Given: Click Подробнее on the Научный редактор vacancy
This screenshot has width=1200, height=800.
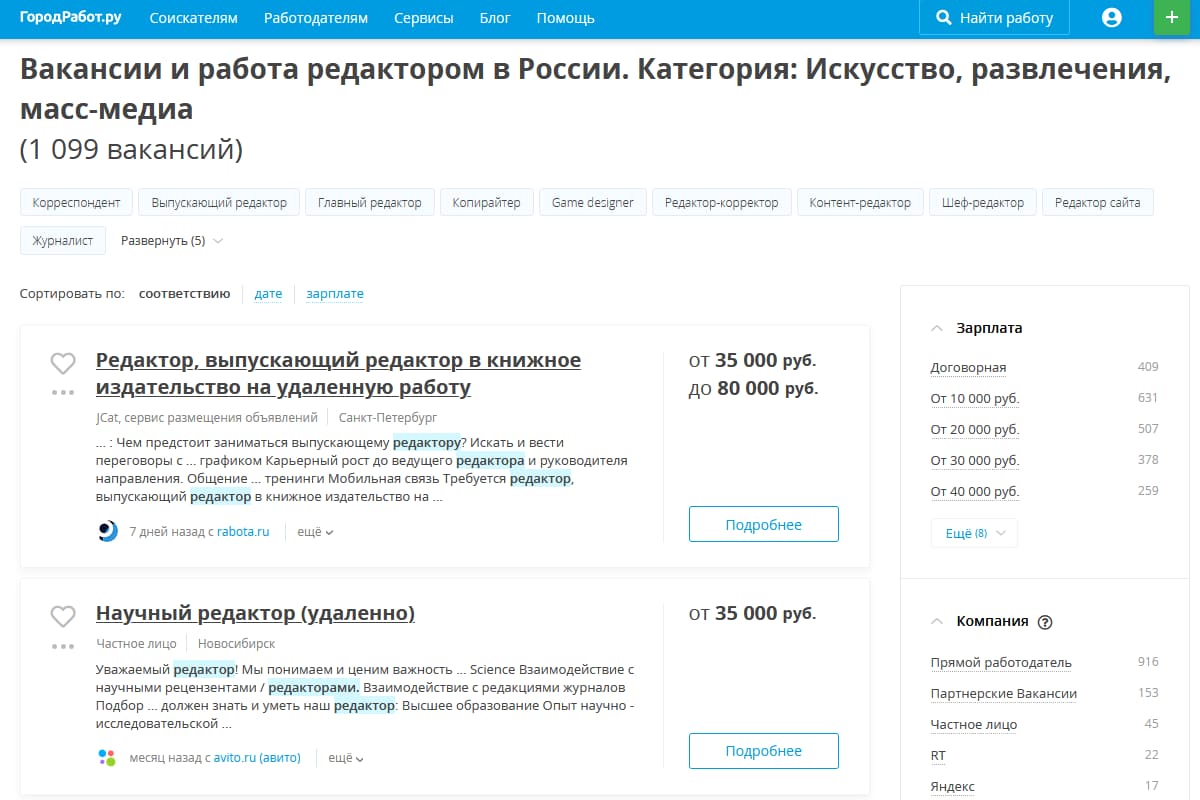Looking at the screenshot, I should (763, 750).
